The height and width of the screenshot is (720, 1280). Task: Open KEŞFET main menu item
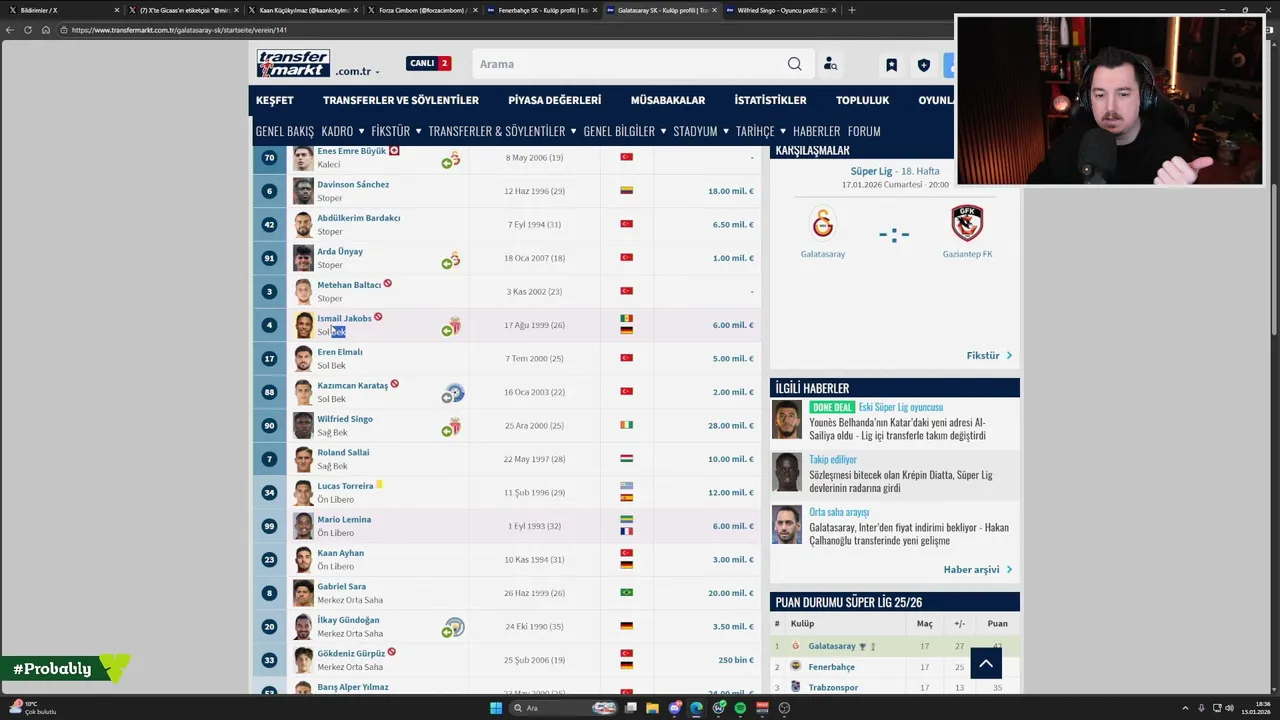pyautogui.click(x=275, y=100)
